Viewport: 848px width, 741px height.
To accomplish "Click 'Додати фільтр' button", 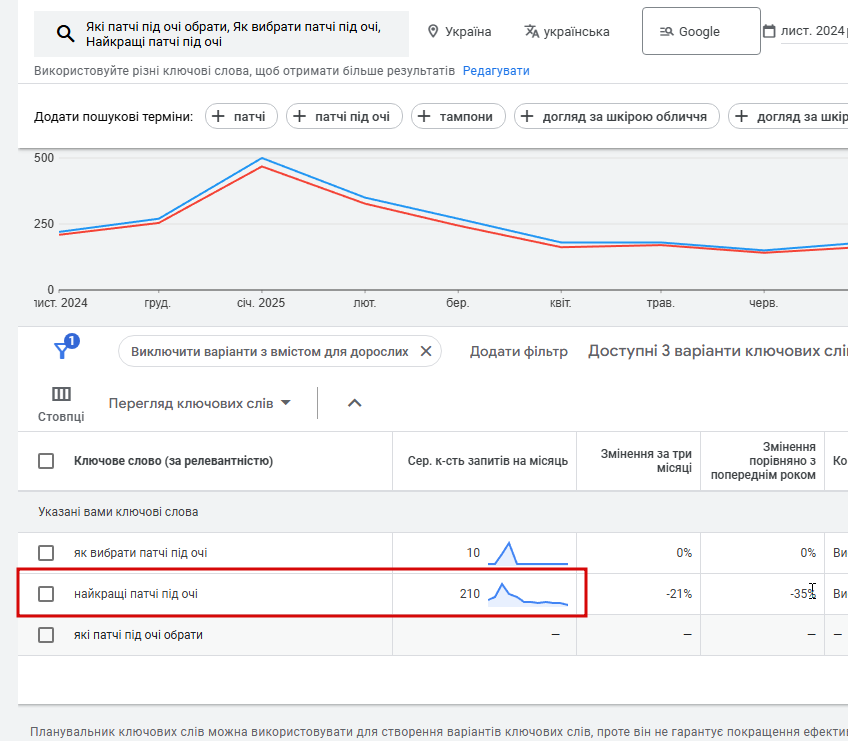I will (x=519, y=351).
